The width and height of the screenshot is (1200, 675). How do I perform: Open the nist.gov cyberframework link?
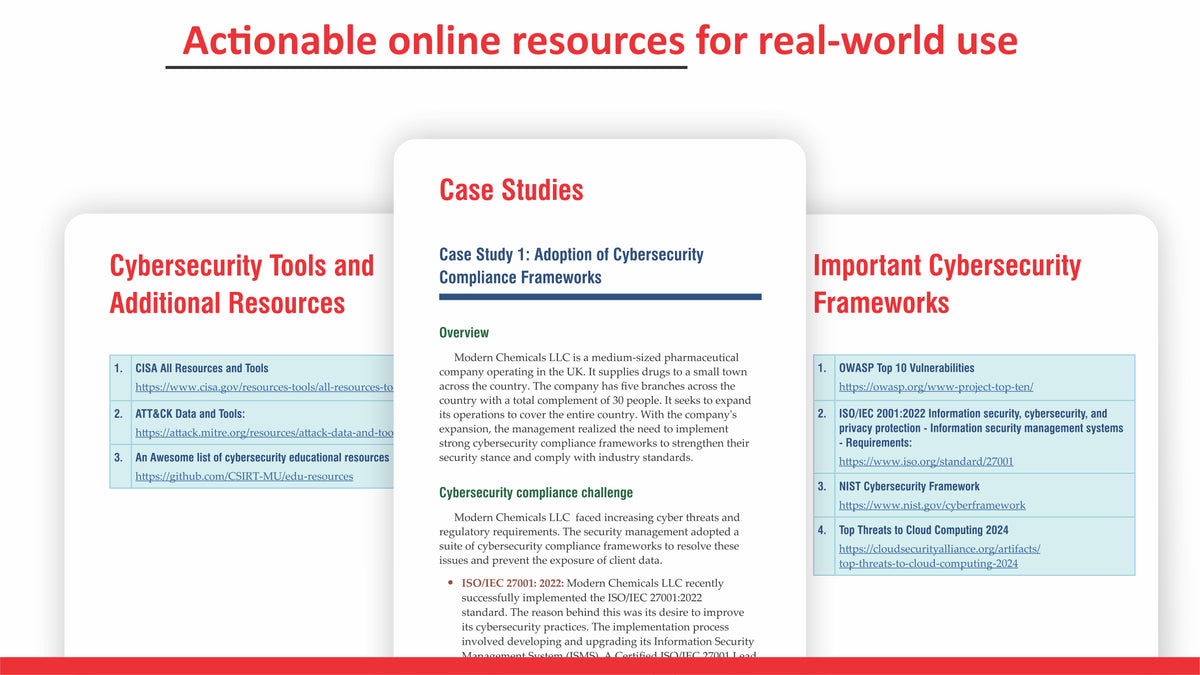click(931, 505)
